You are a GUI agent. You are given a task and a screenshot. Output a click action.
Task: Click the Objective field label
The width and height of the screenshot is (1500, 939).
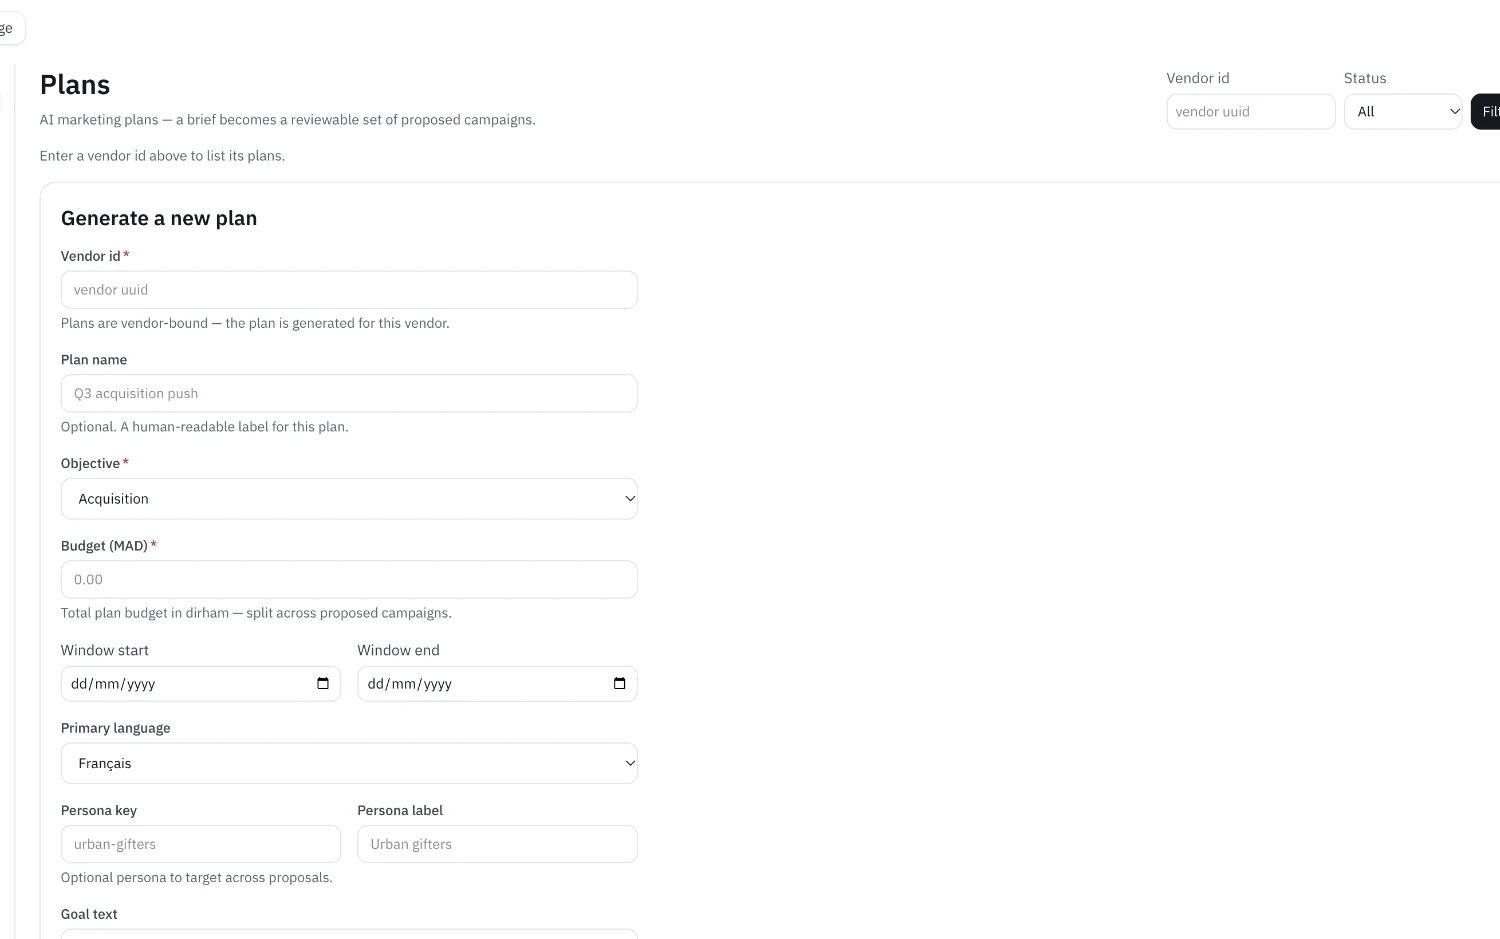pyautogui.click(x=91, y=463)
